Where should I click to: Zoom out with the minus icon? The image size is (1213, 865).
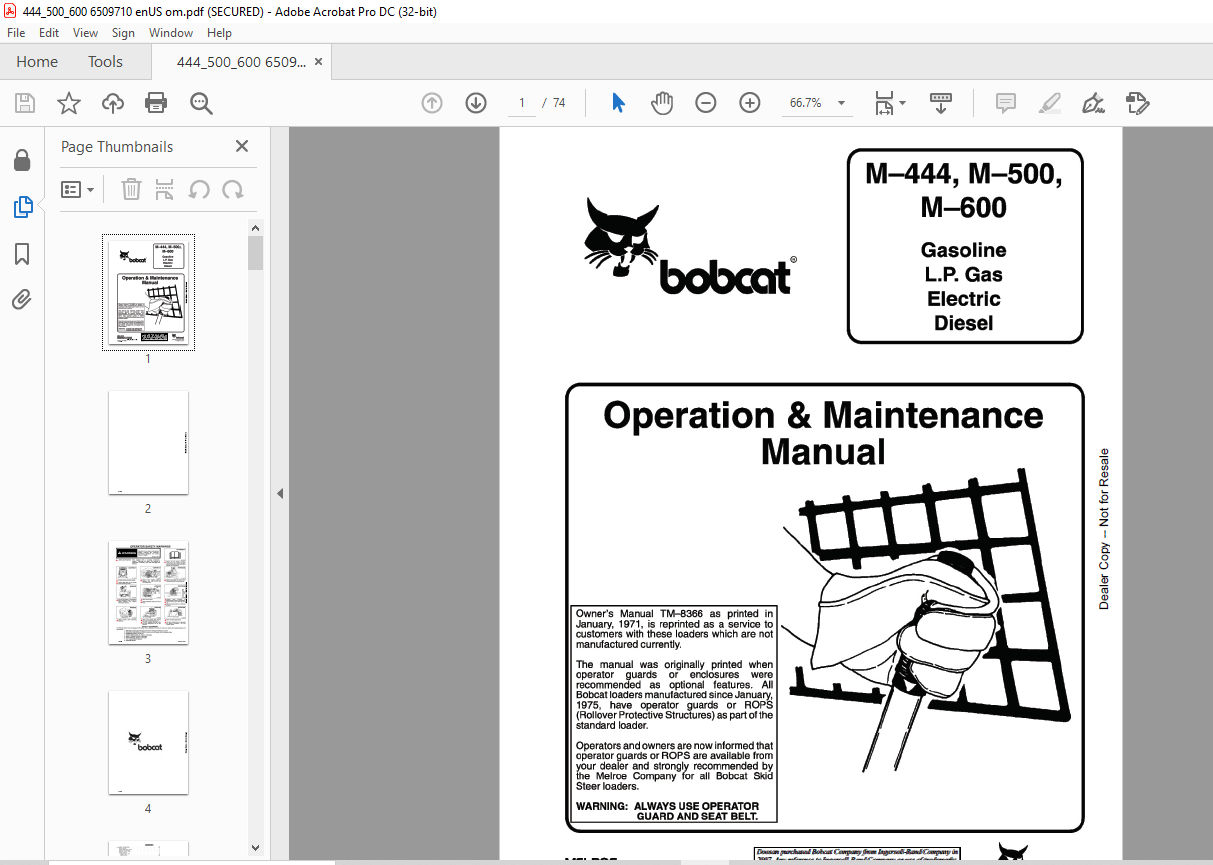pyautogui.click(x=706, y=103)
